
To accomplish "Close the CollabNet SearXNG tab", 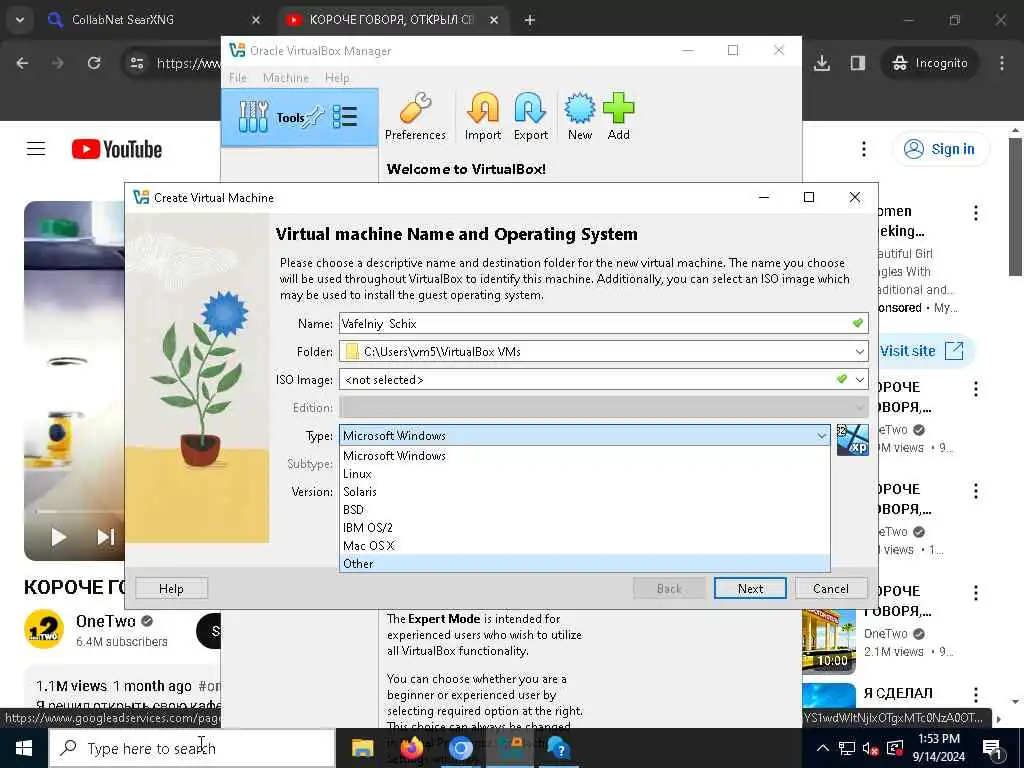I will pos(256,20).
